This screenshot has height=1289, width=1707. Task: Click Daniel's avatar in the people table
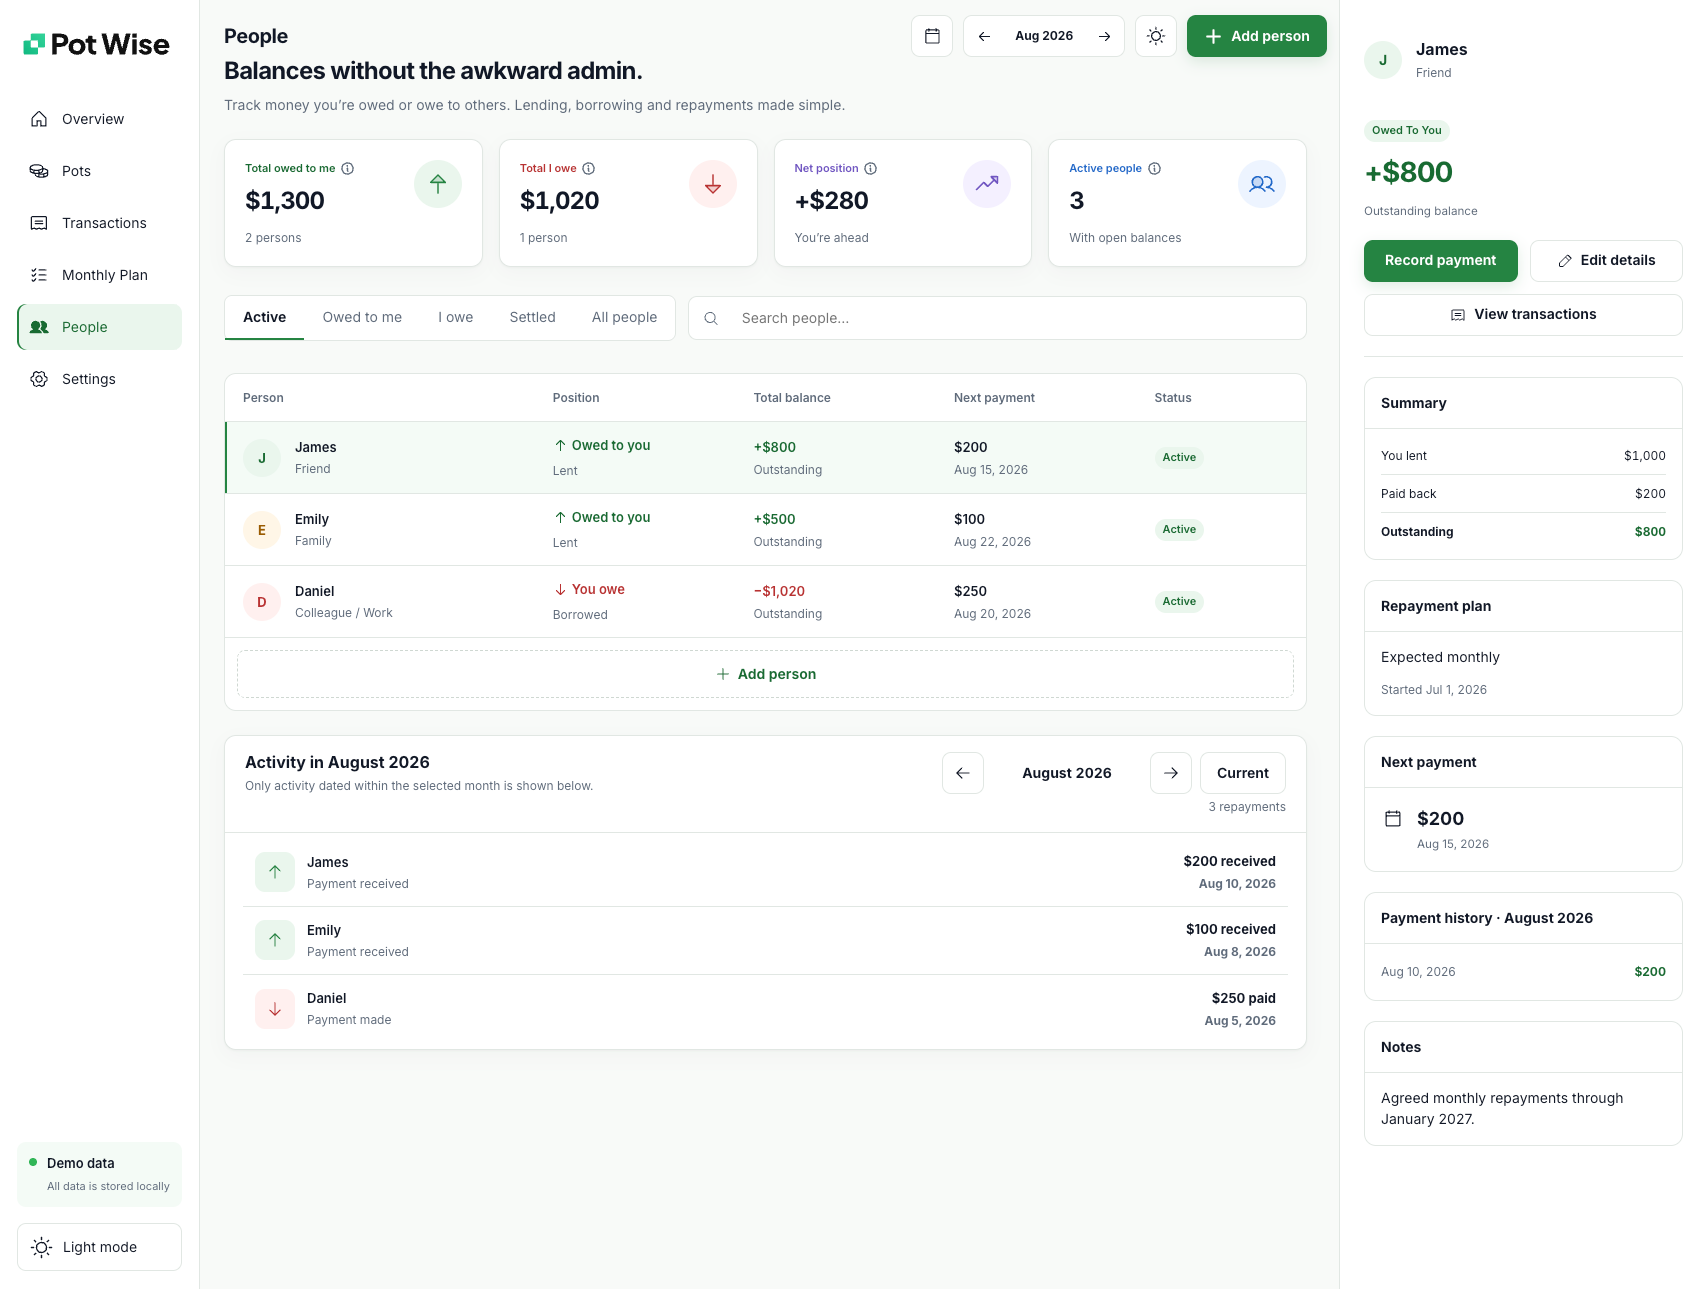coord(262,602)
